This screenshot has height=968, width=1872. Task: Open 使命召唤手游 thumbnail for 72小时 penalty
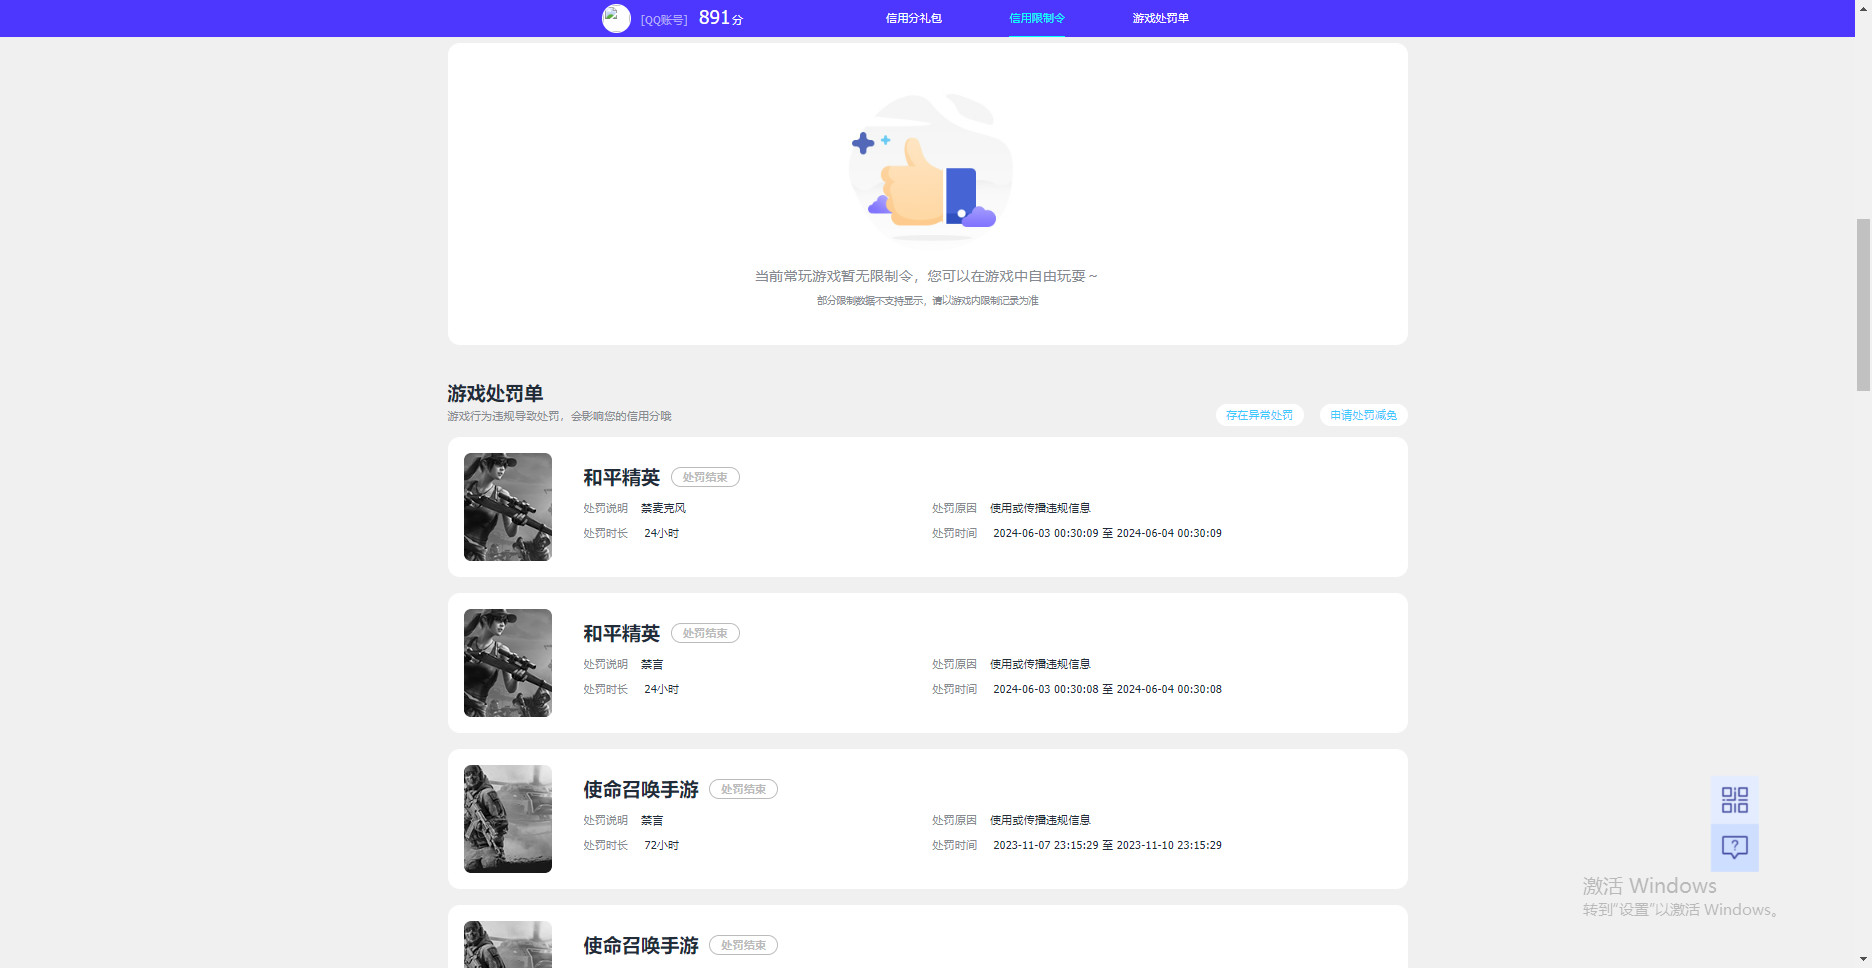pos(508,819)
